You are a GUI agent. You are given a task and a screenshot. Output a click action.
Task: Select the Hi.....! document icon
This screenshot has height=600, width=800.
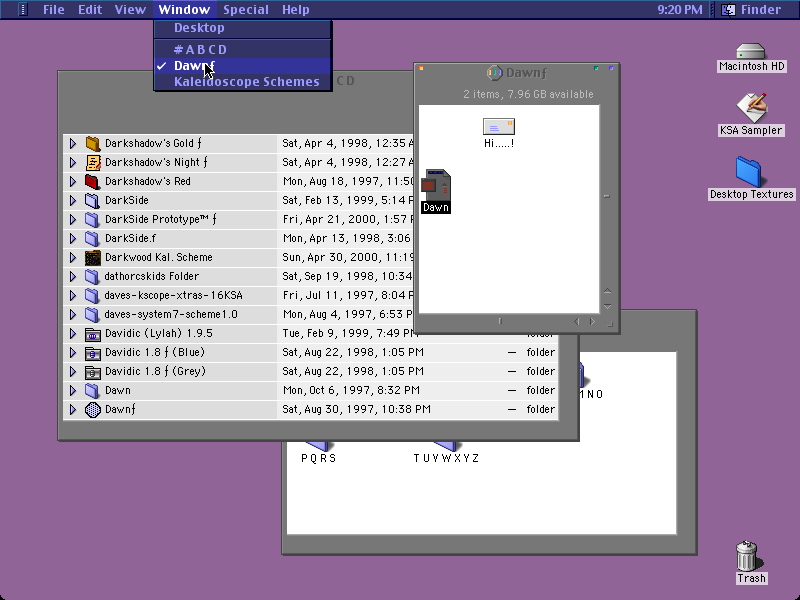click(x=499, y=127)
